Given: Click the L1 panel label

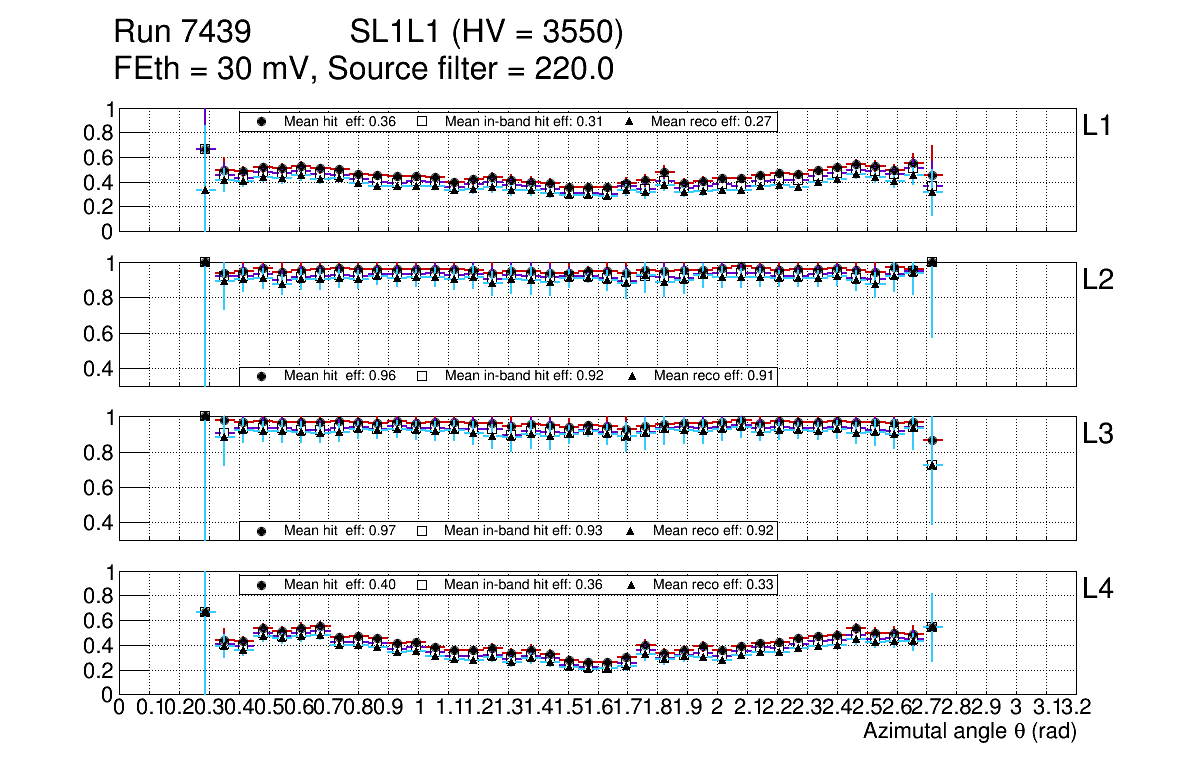Looking at the screenshot, I should pos(1098,126).
